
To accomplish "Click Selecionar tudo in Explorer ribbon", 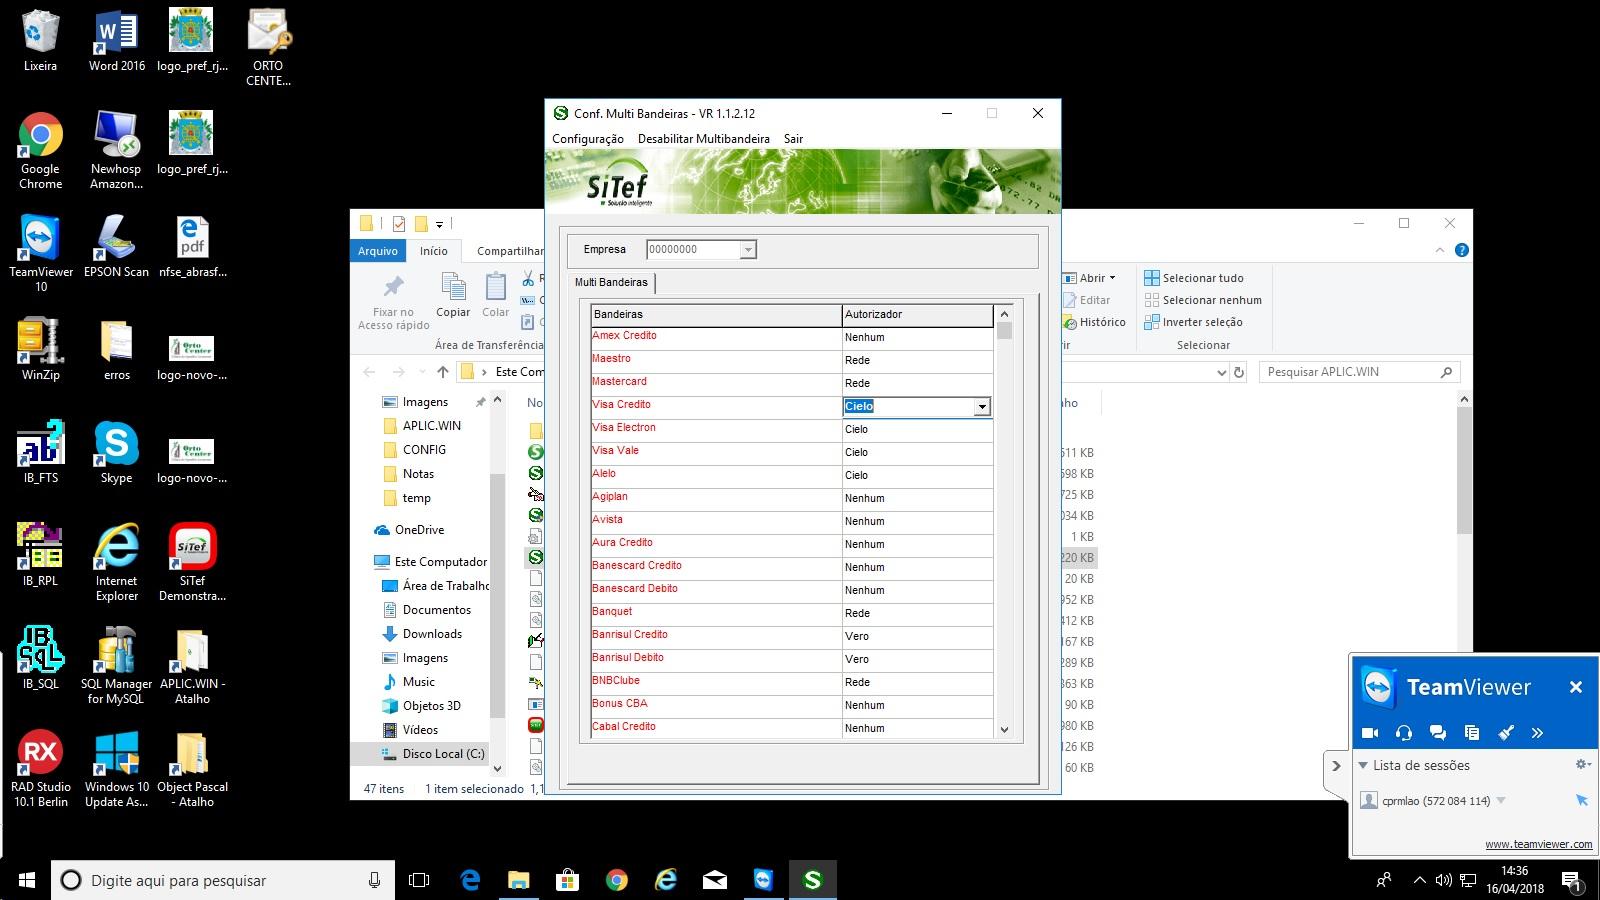I will coord(1194,278).
